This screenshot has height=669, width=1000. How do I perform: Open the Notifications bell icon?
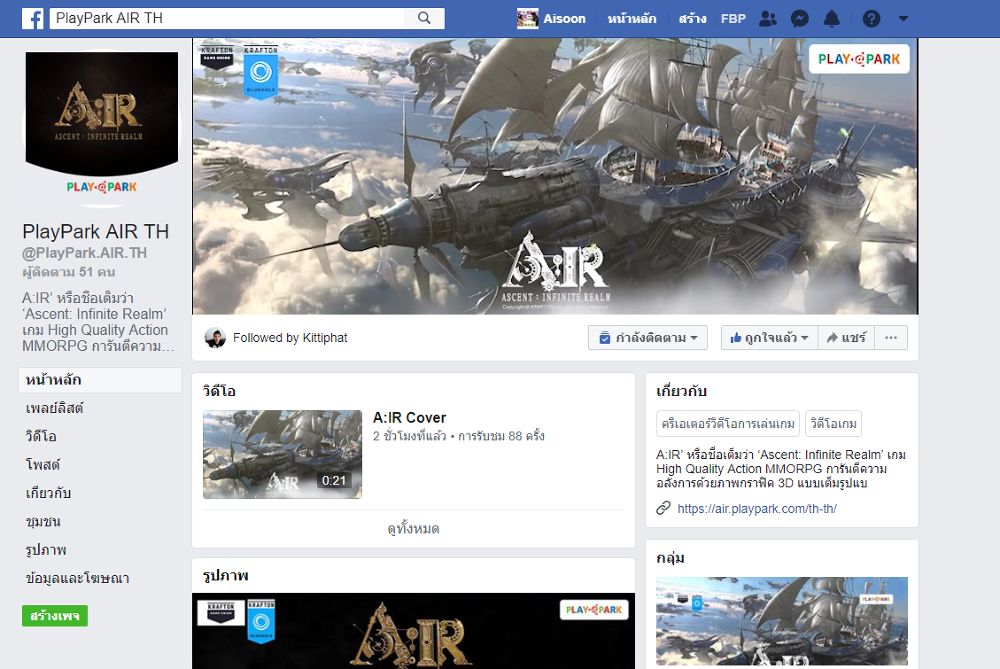tap(831, 18)
